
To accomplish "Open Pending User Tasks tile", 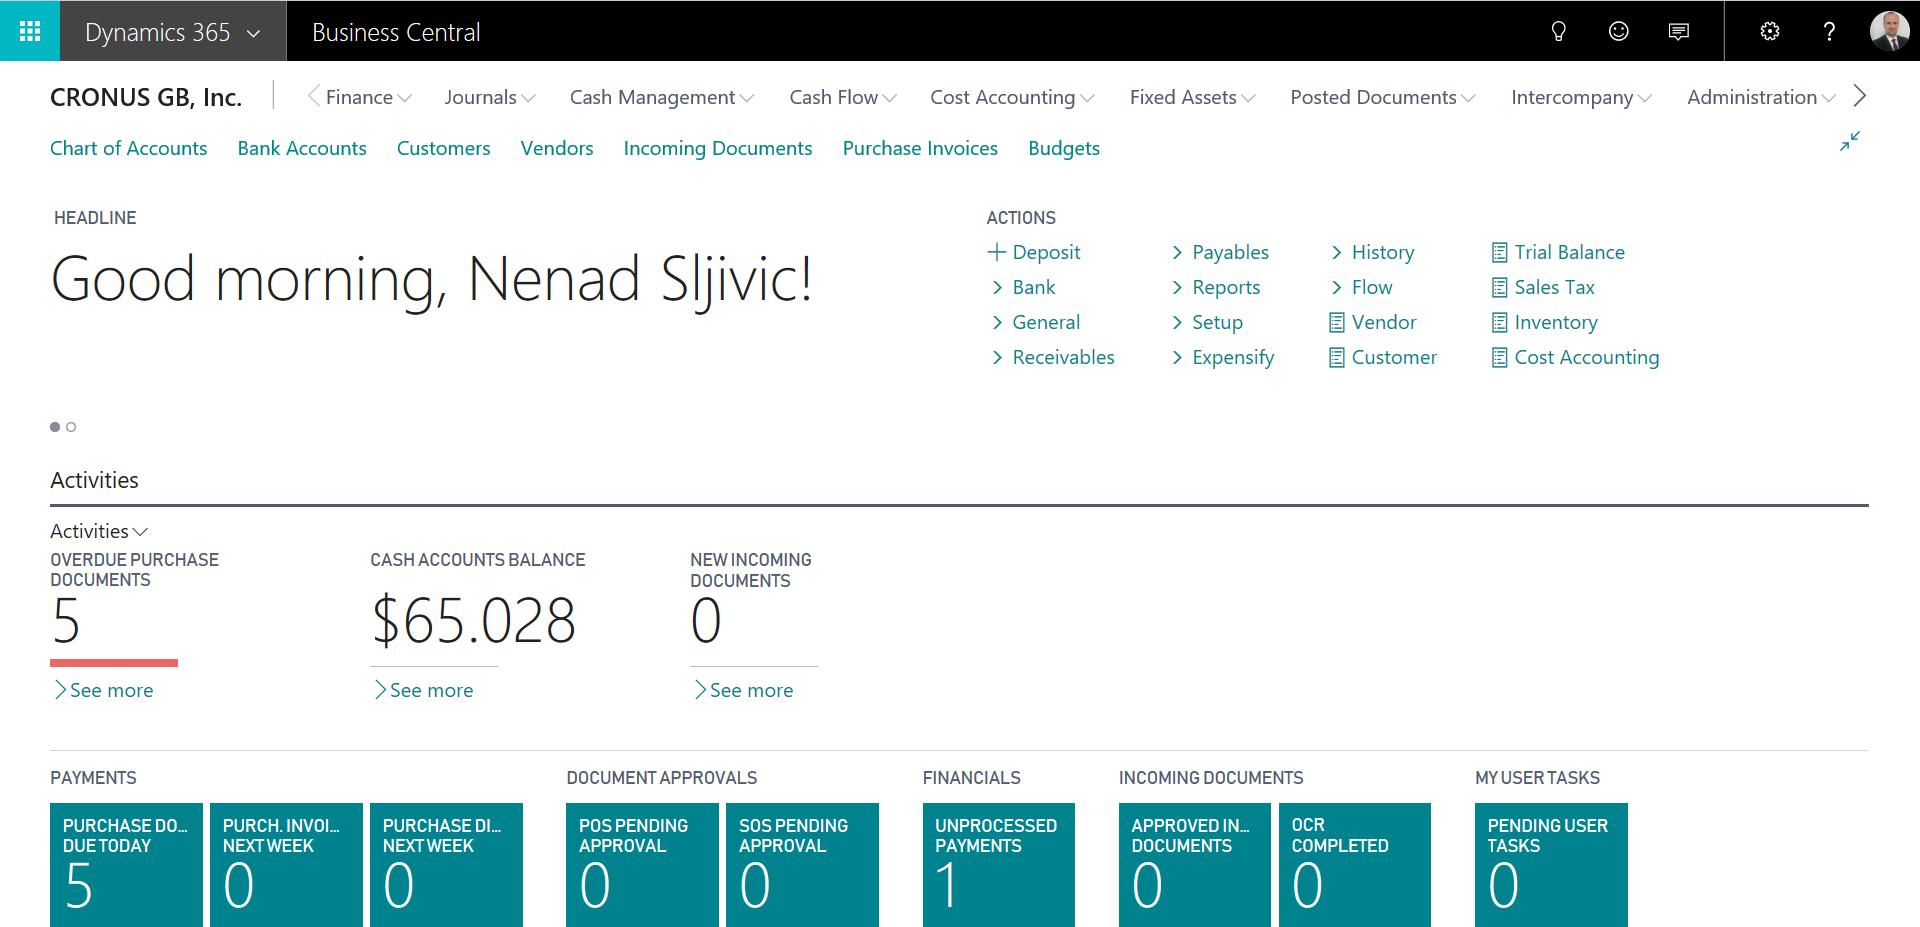I will pos(1551,865).
